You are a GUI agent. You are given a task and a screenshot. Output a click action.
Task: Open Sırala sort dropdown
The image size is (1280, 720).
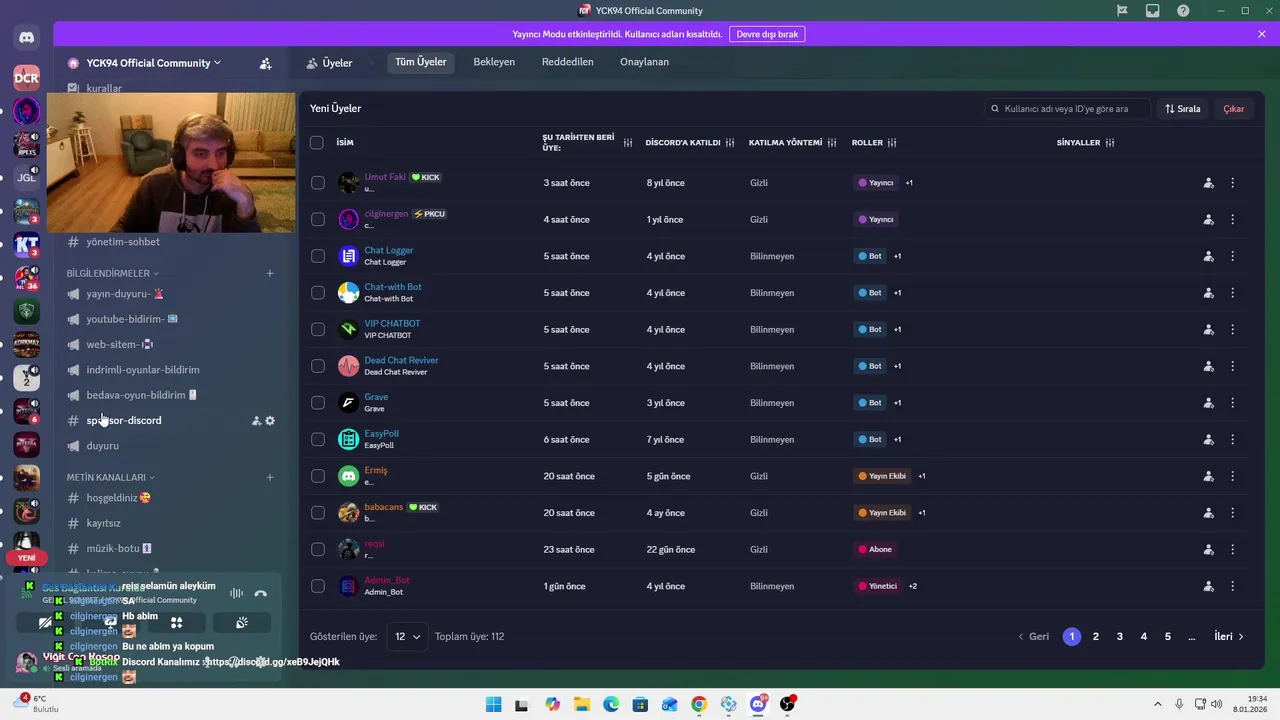[x=1182, y=109]
